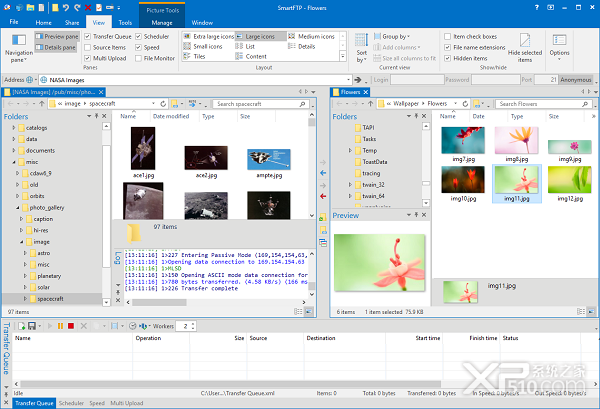Pin the right Folders pane
The image size is (600, 409).
(x=416, y=116)
